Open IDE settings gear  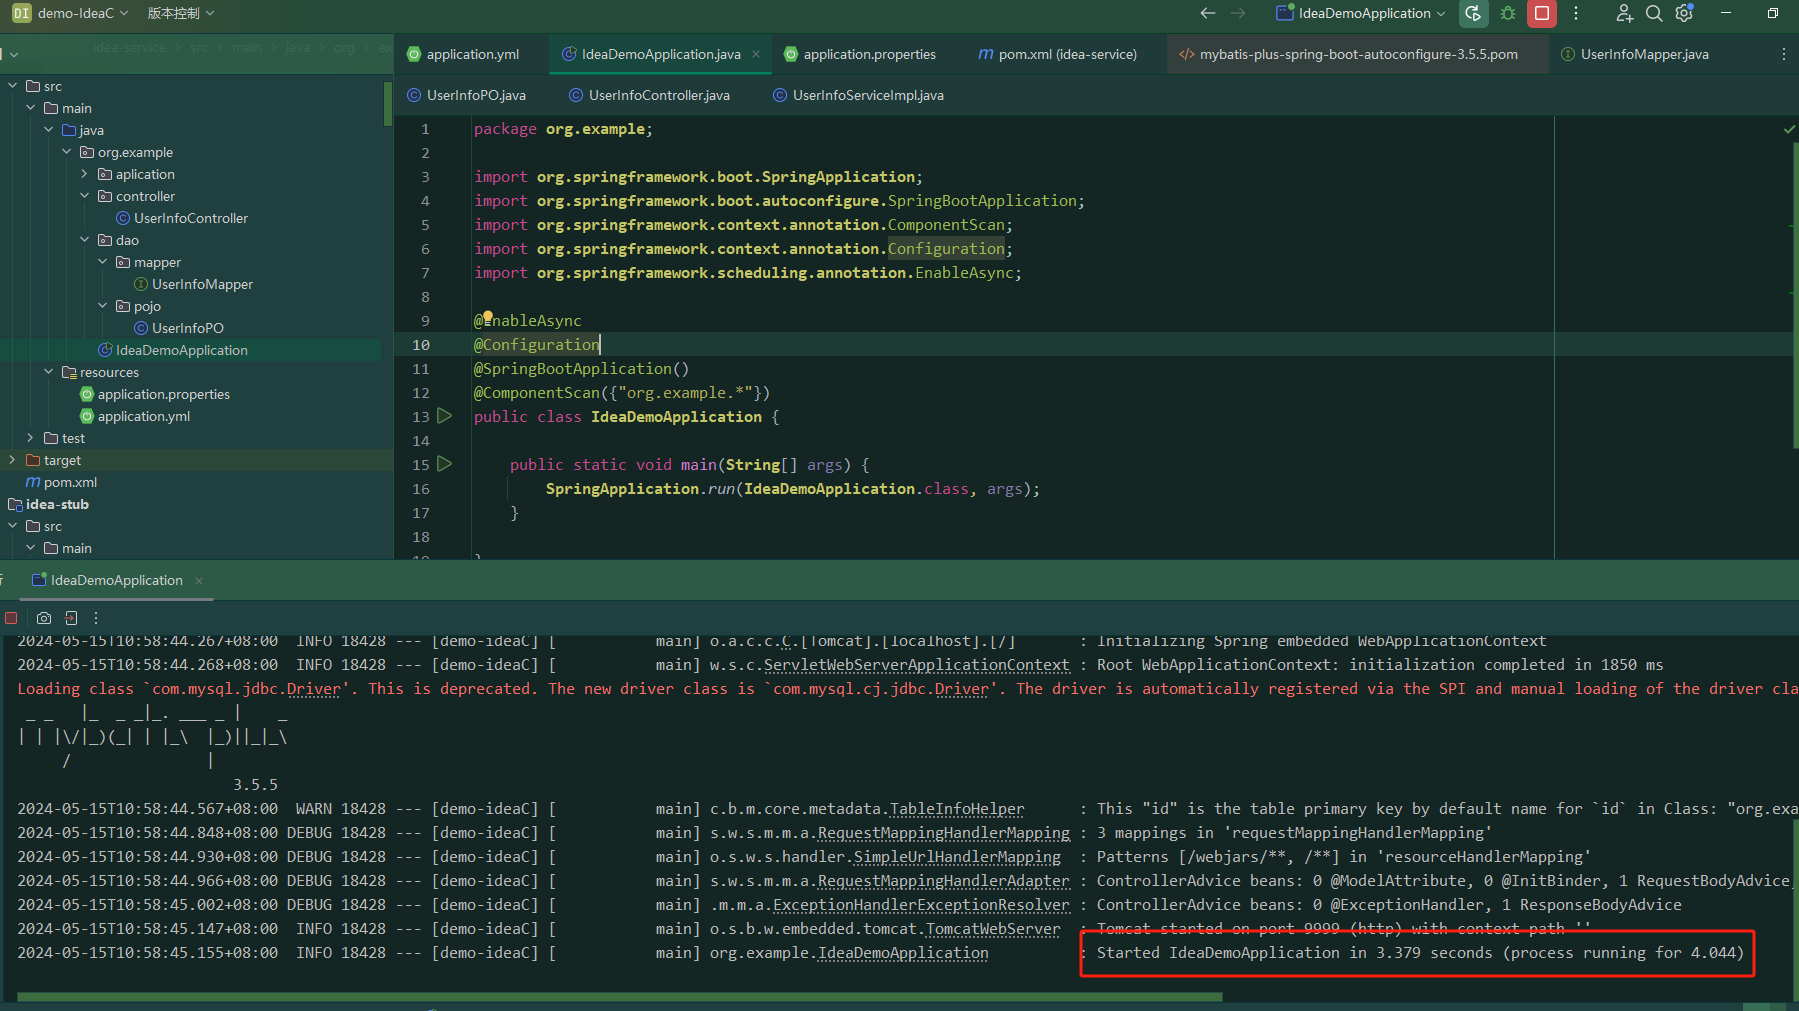coord(1685,13)
